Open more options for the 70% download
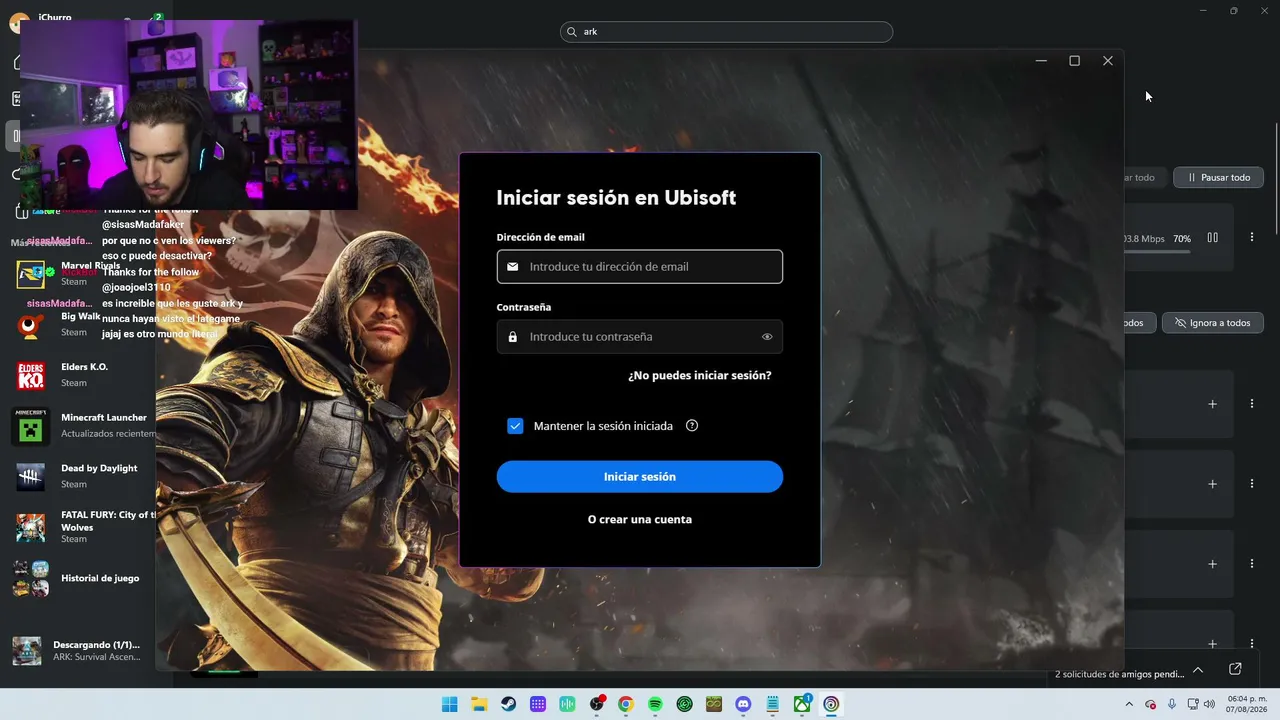Image resolution: width=1280 pixels, height=720 pixels. click(1252, 238)
